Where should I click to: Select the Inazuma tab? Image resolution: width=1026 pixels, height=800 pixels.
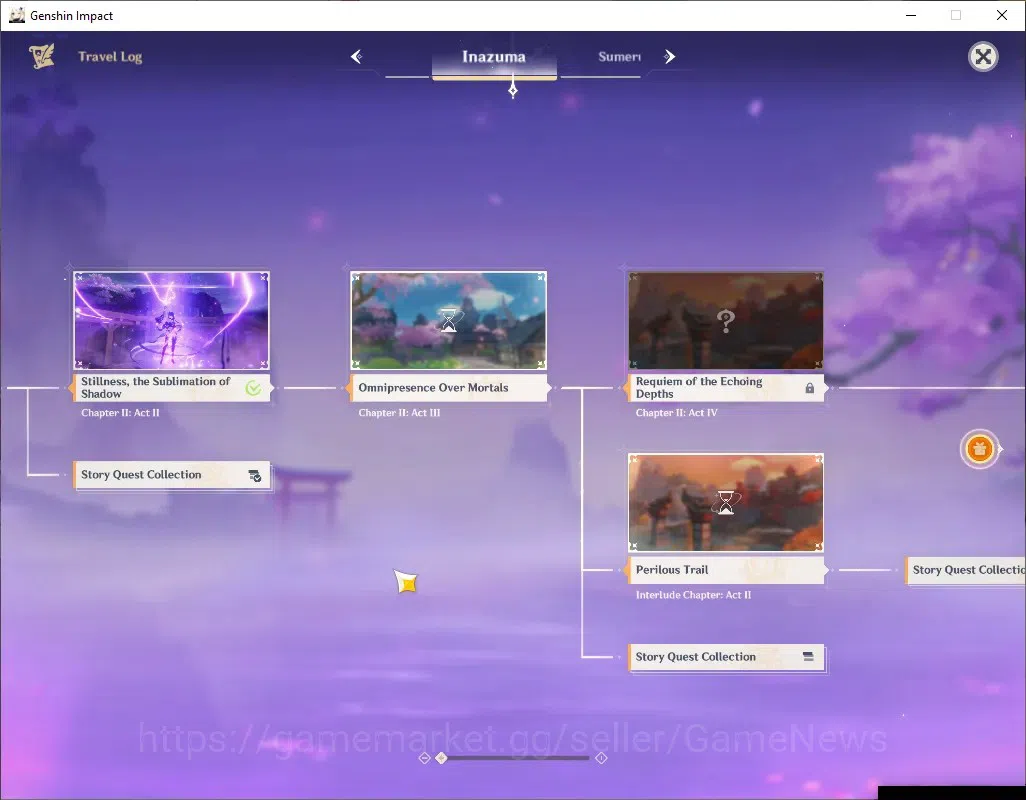click(x=494, y=57)
